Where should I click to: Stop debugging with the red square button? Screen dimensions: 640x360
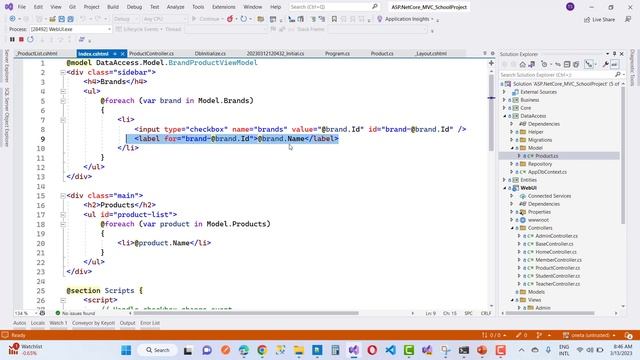pos(21,39)
